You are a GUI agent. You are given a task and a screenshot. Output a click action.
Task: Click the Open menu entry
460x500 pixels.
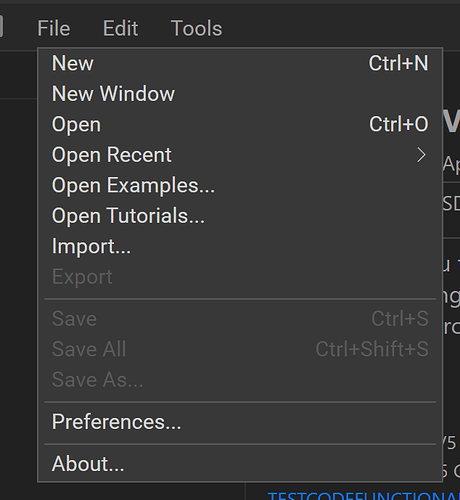240,124
